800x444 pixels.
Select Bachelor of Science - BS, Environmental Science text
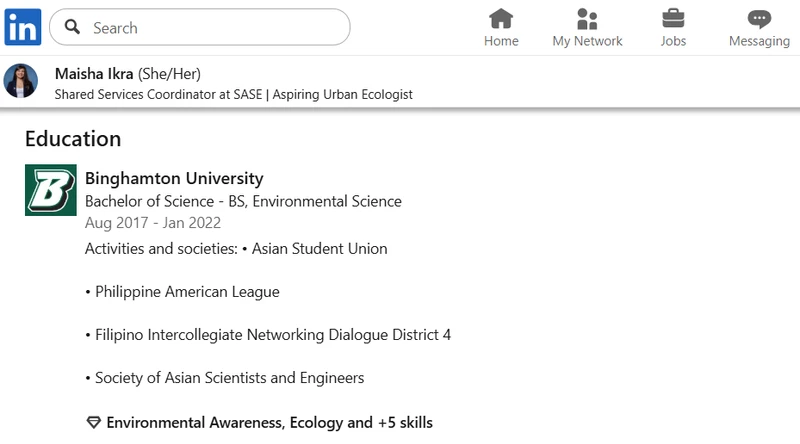point(243,201)
